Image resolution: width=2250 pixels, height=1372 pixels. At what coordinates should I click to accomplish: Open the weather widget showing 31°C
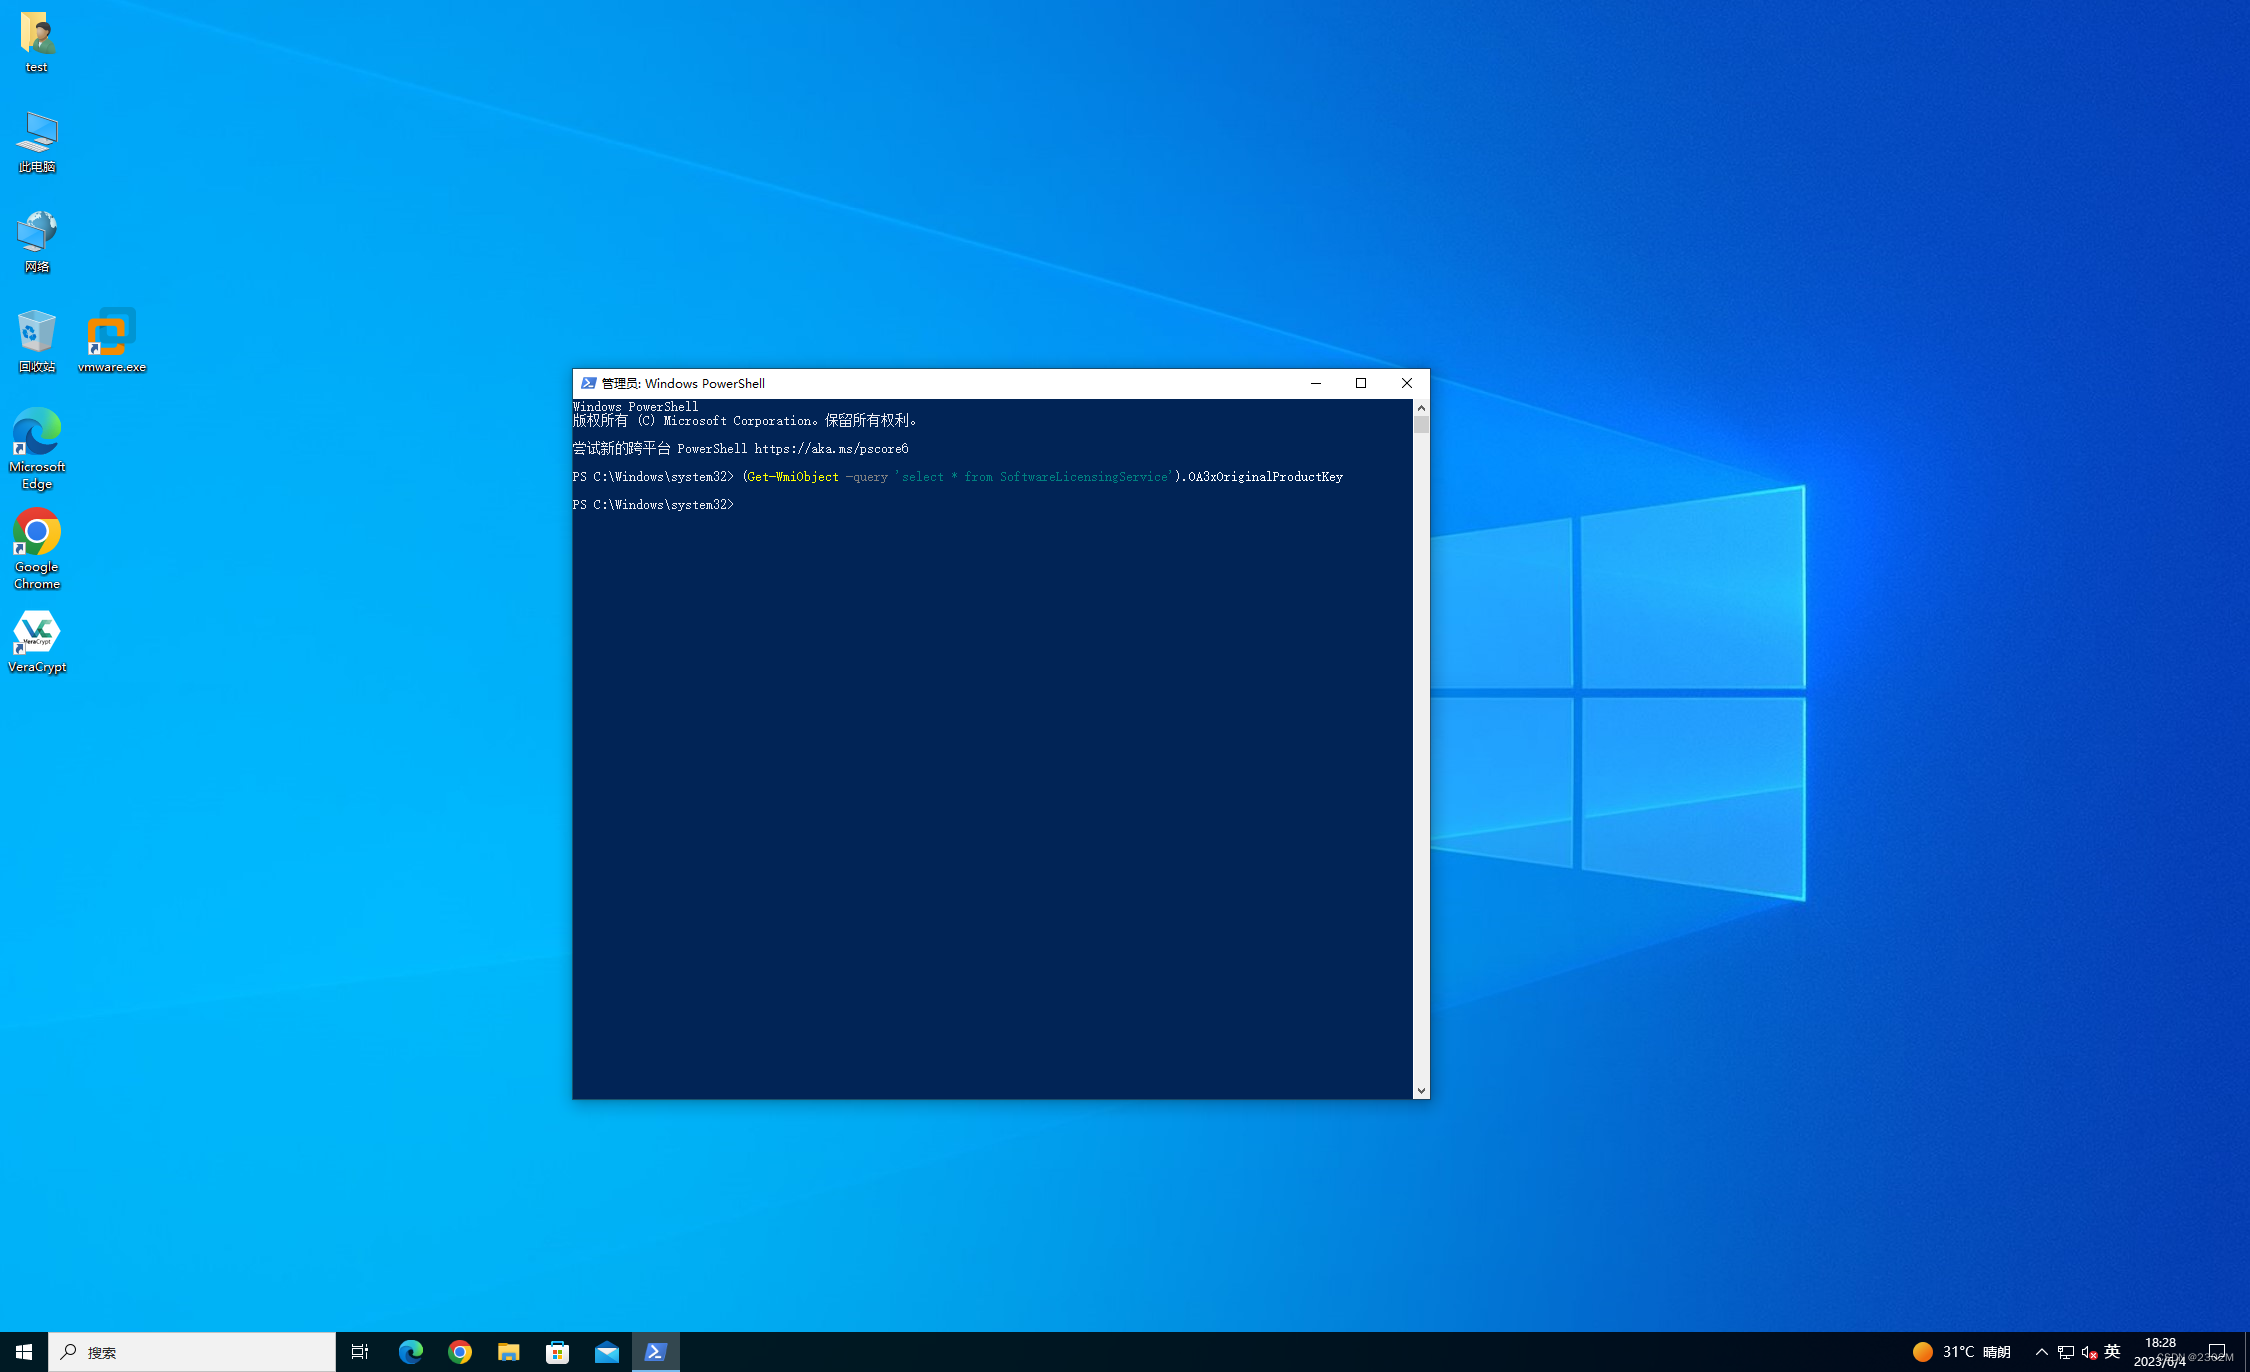(1962, 1352)
